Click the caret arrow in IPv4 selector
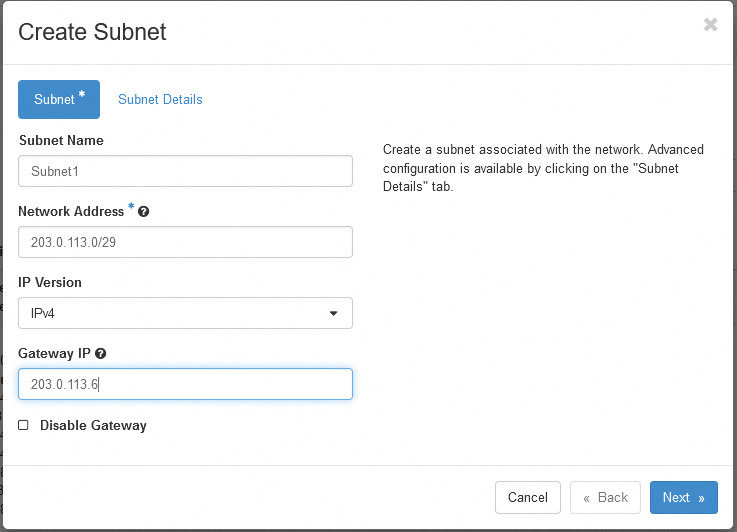 pos(333,314)
